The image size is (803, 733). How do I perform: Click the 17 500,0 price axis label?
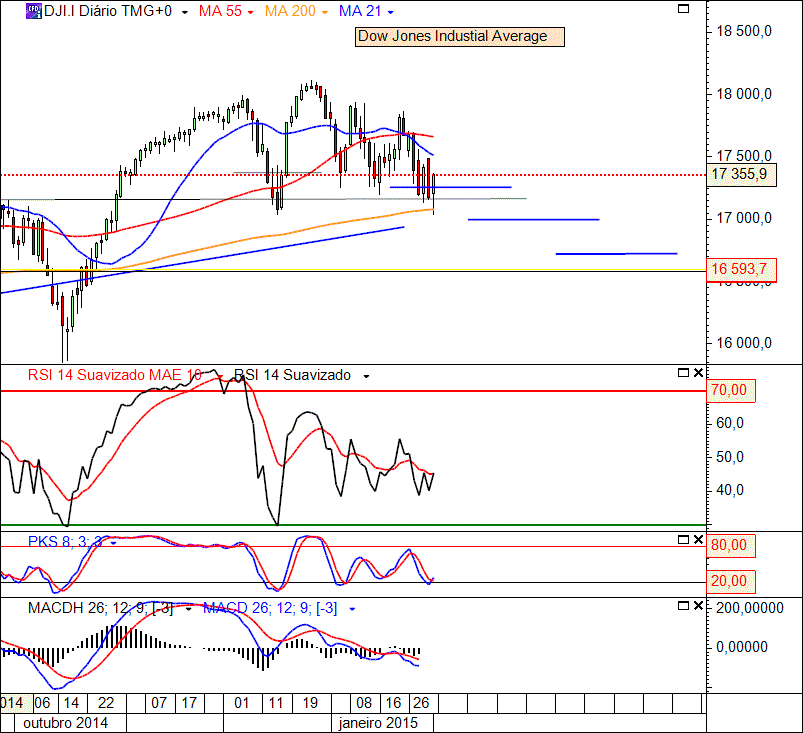744,156
